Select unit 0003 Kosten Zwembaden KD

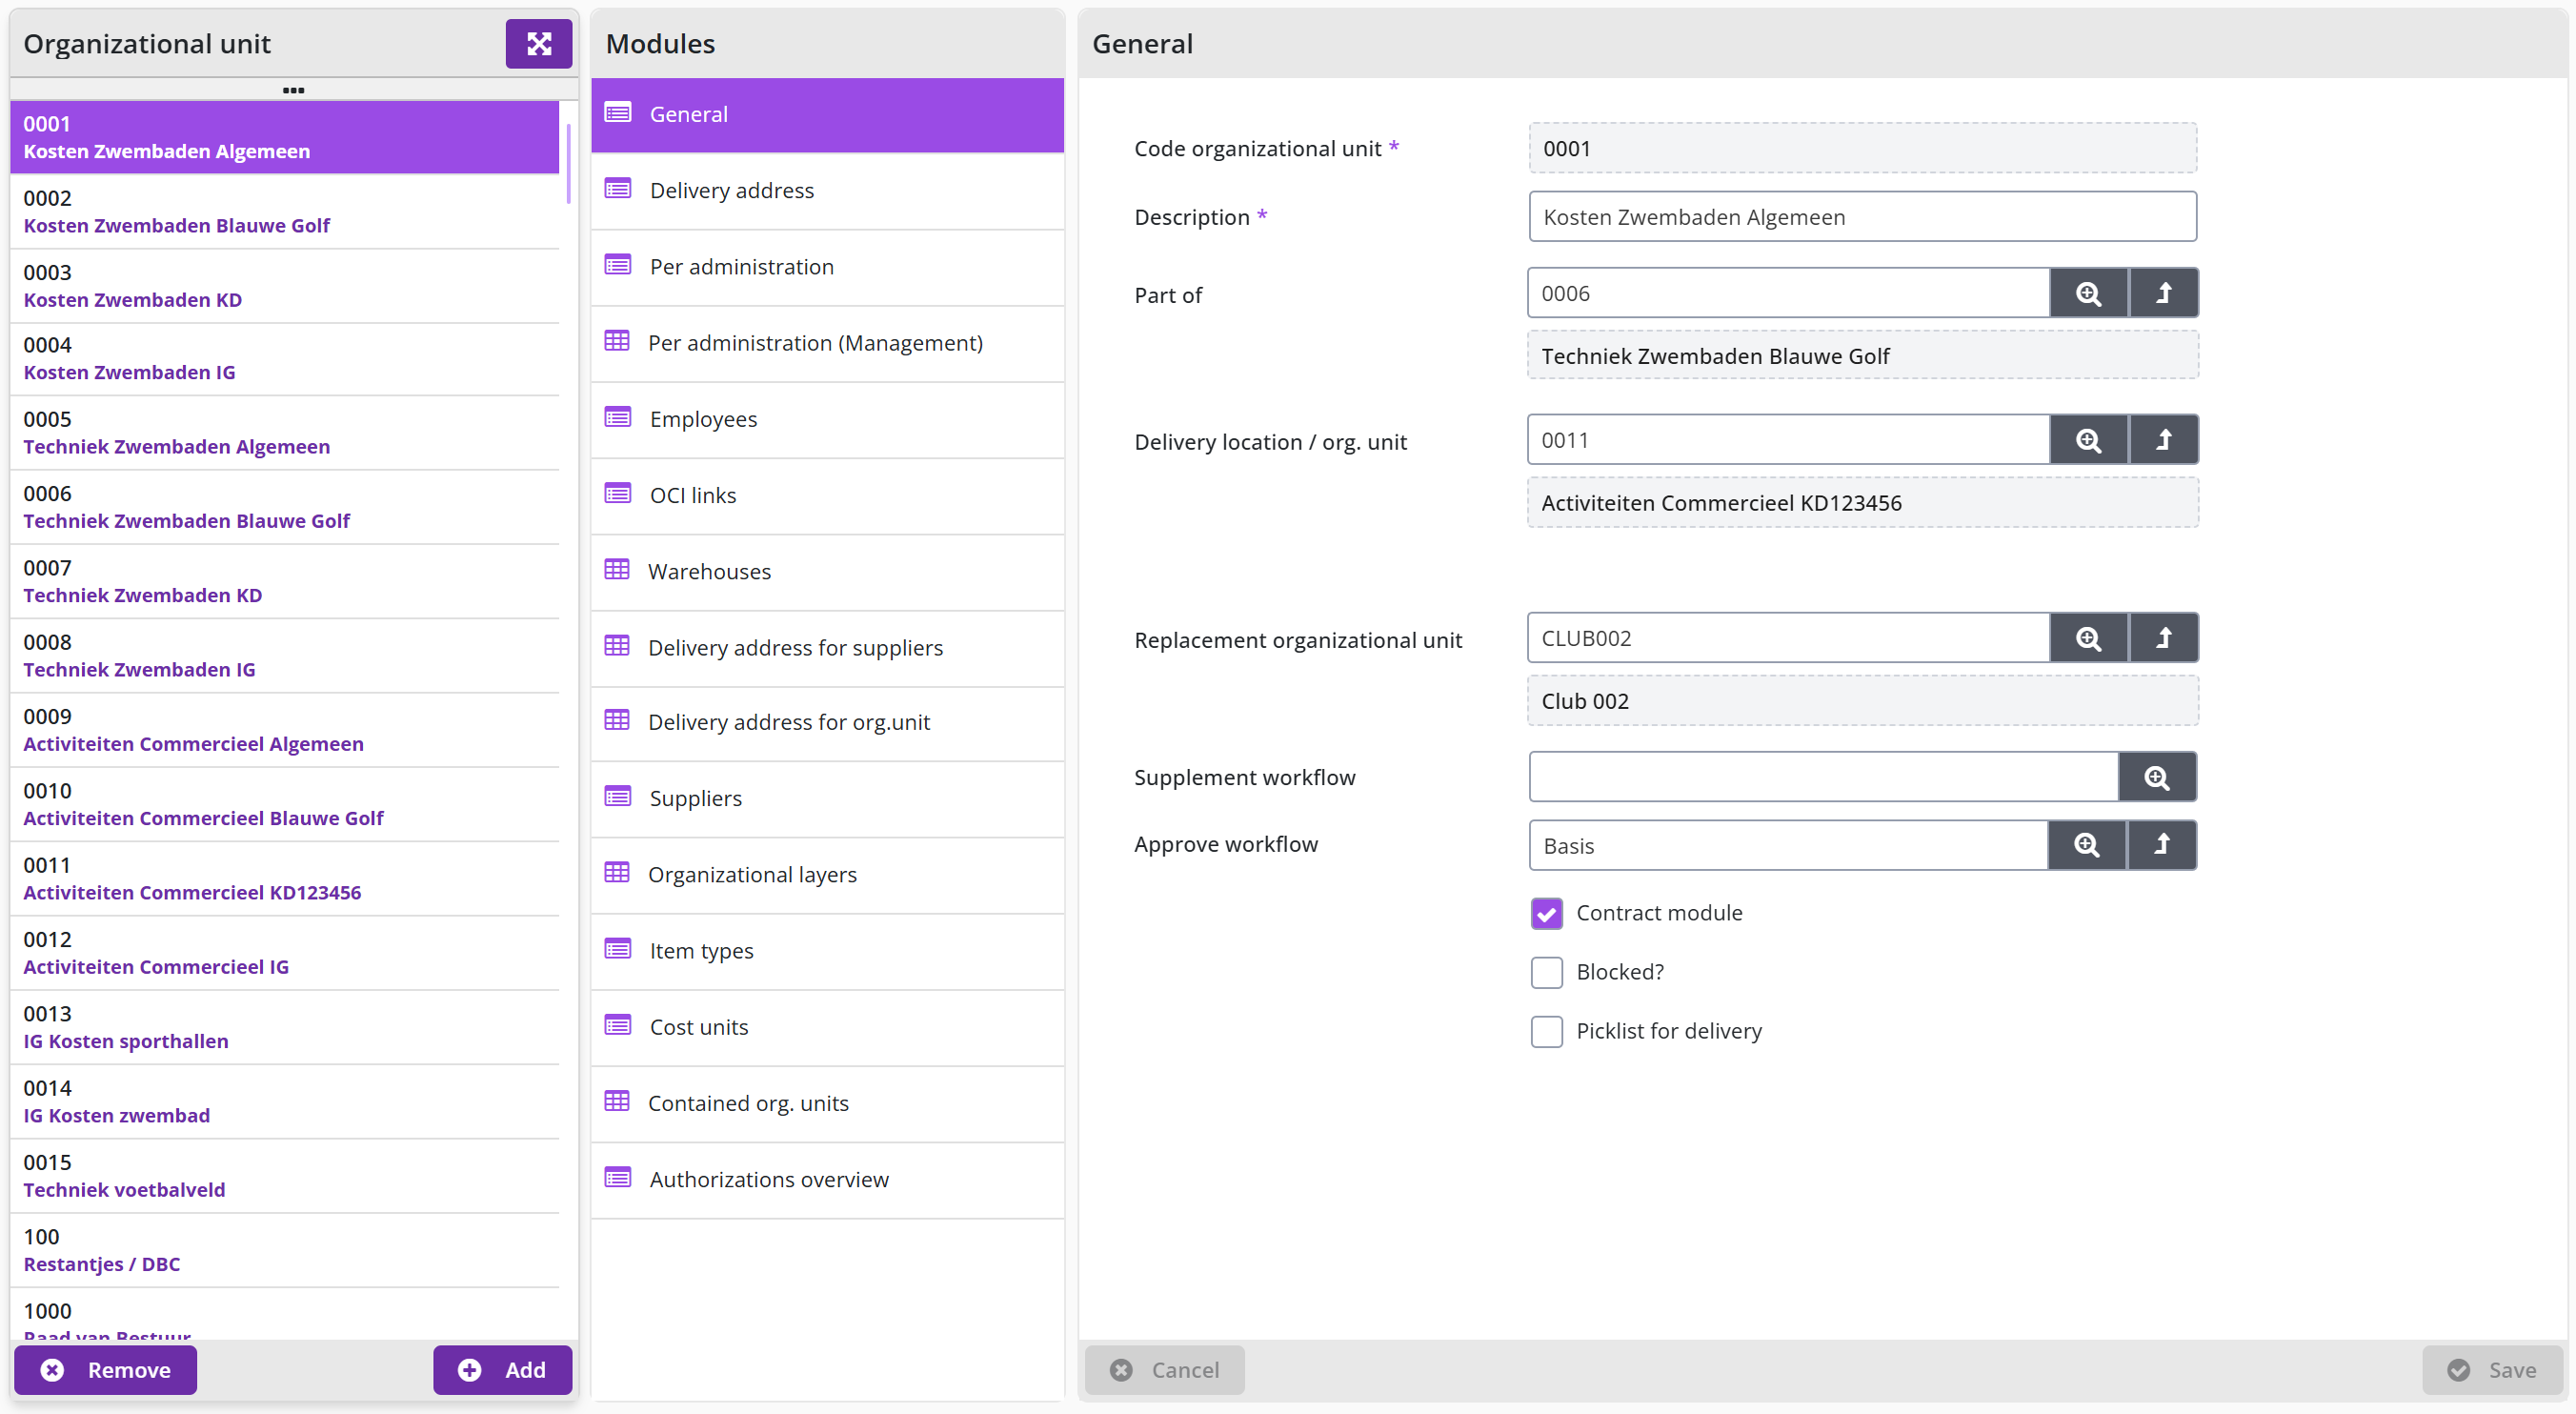[284, 286]
